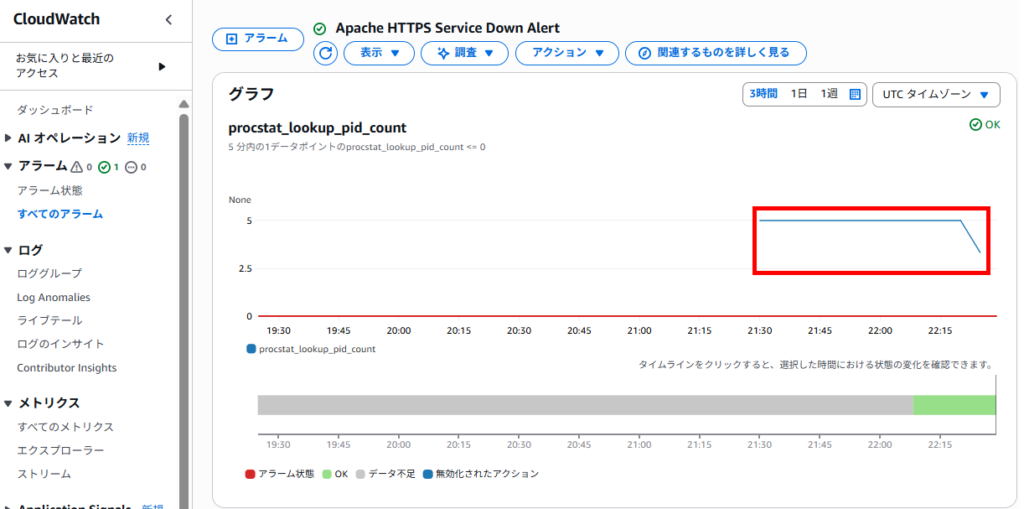Open エクスプローラー in the sidebar
The width and height of the screenshot is (1024, 509).
point(60,450)
